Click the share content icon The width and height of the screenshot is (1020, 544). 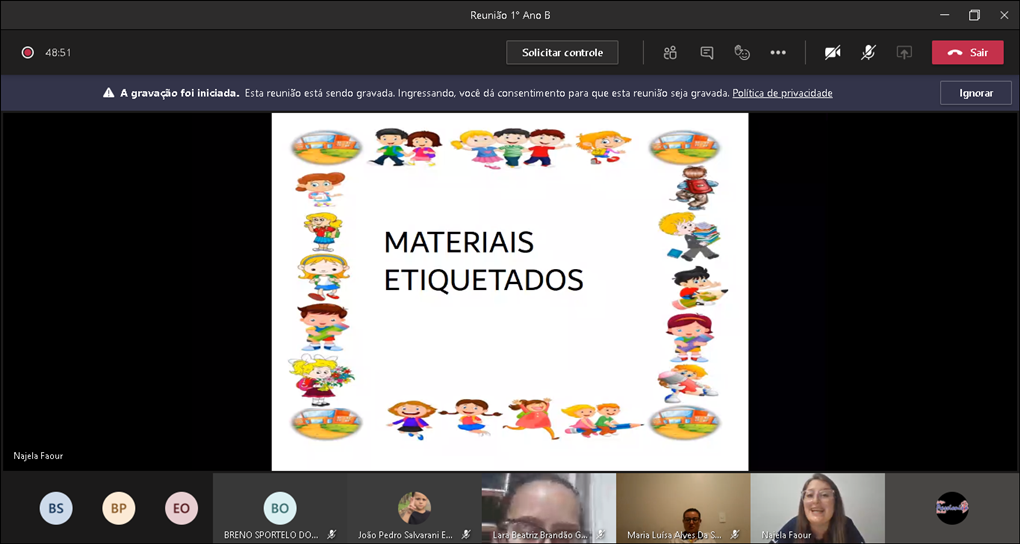click(904, 53)
